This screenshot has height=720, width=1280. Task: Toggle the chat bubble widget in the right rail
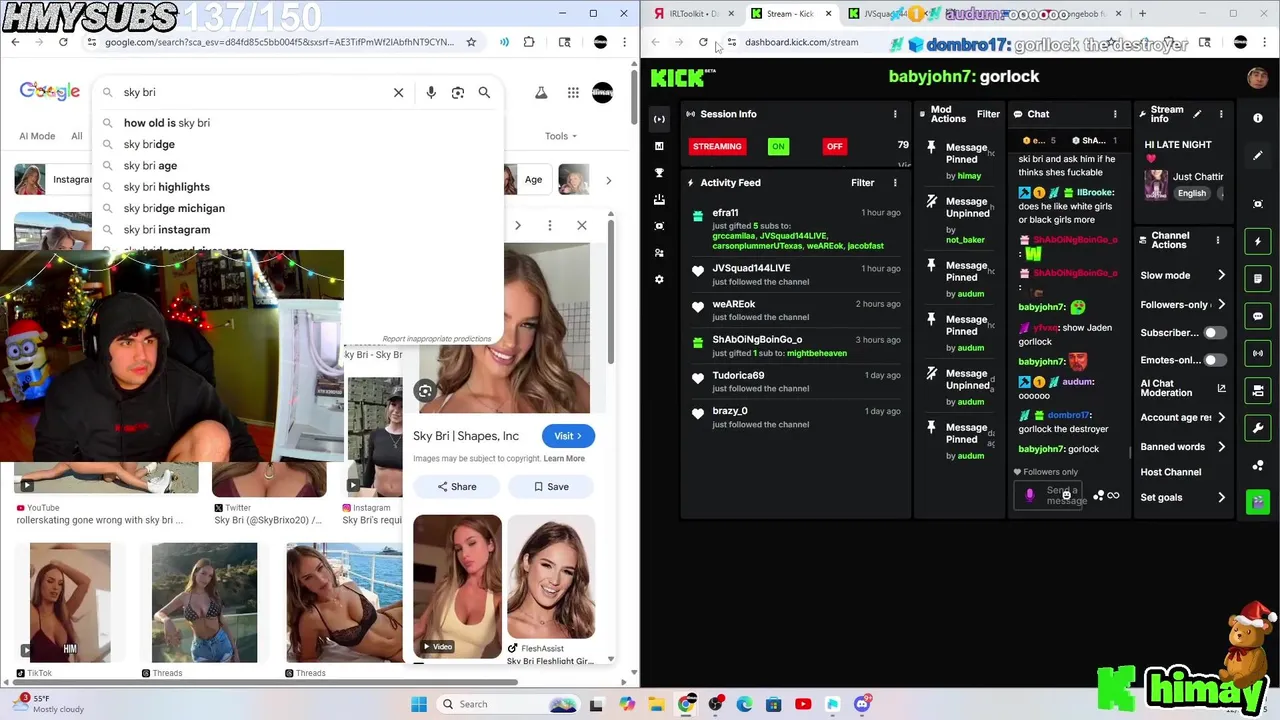click(x=1258, y=316)
